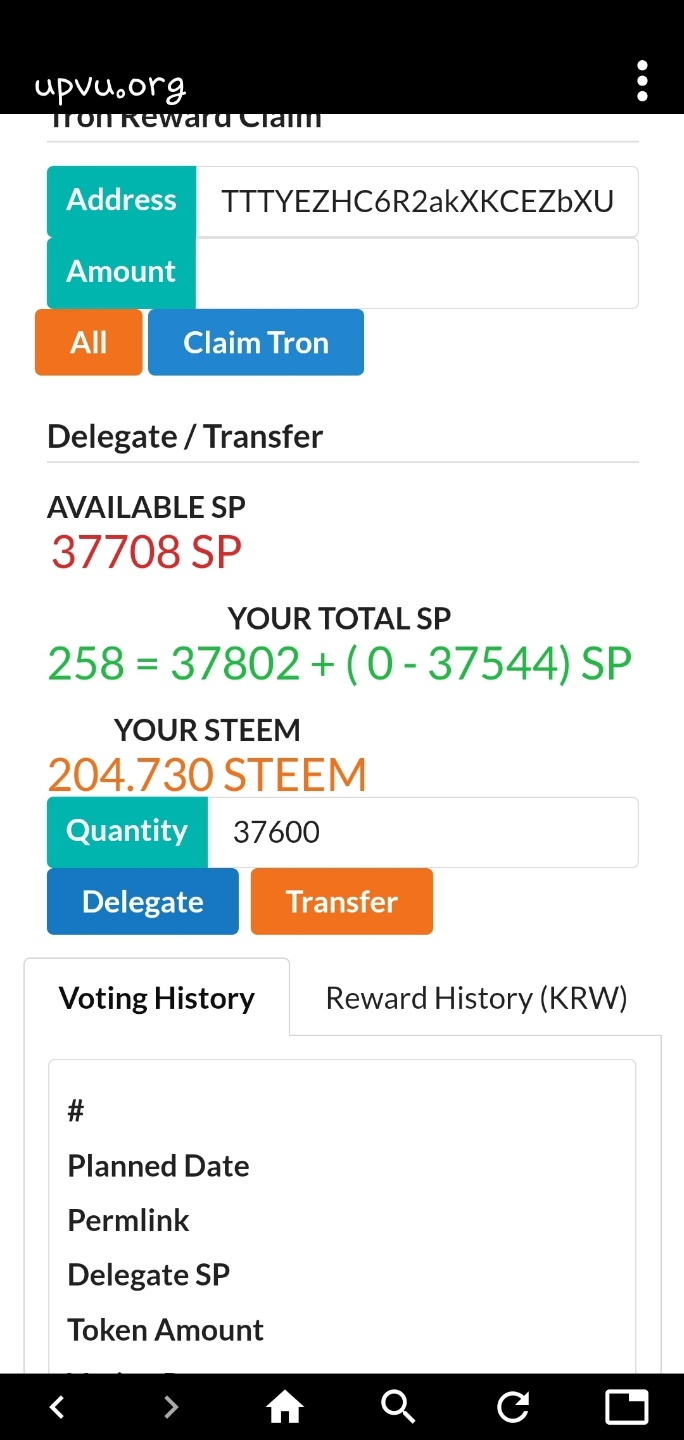Focus the Tron Address input field
The image size is (684, 1440).
(x=417, y=201)
